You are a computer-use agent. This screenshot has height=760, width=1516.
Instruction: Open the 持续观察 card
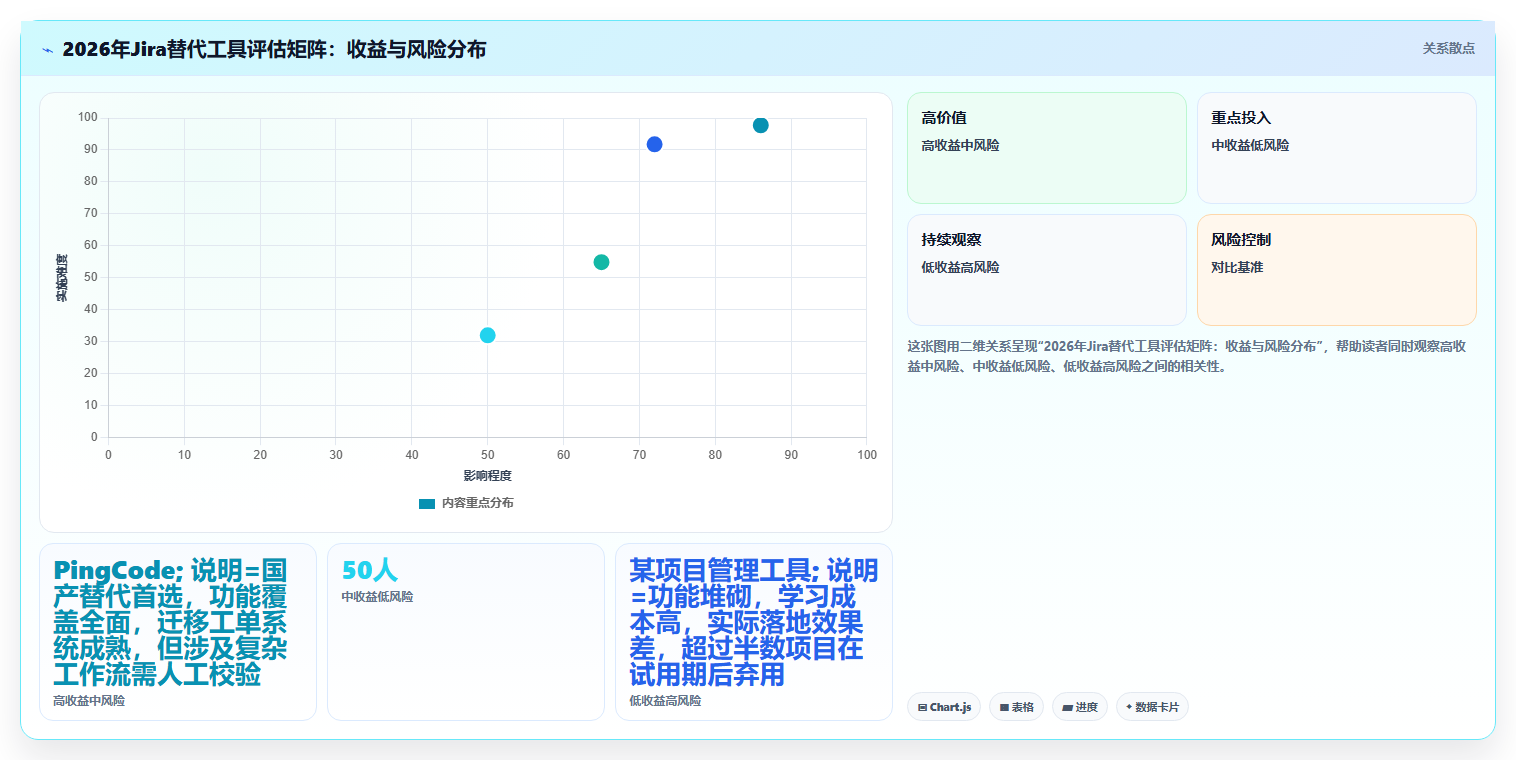(x=1046, y=270)
